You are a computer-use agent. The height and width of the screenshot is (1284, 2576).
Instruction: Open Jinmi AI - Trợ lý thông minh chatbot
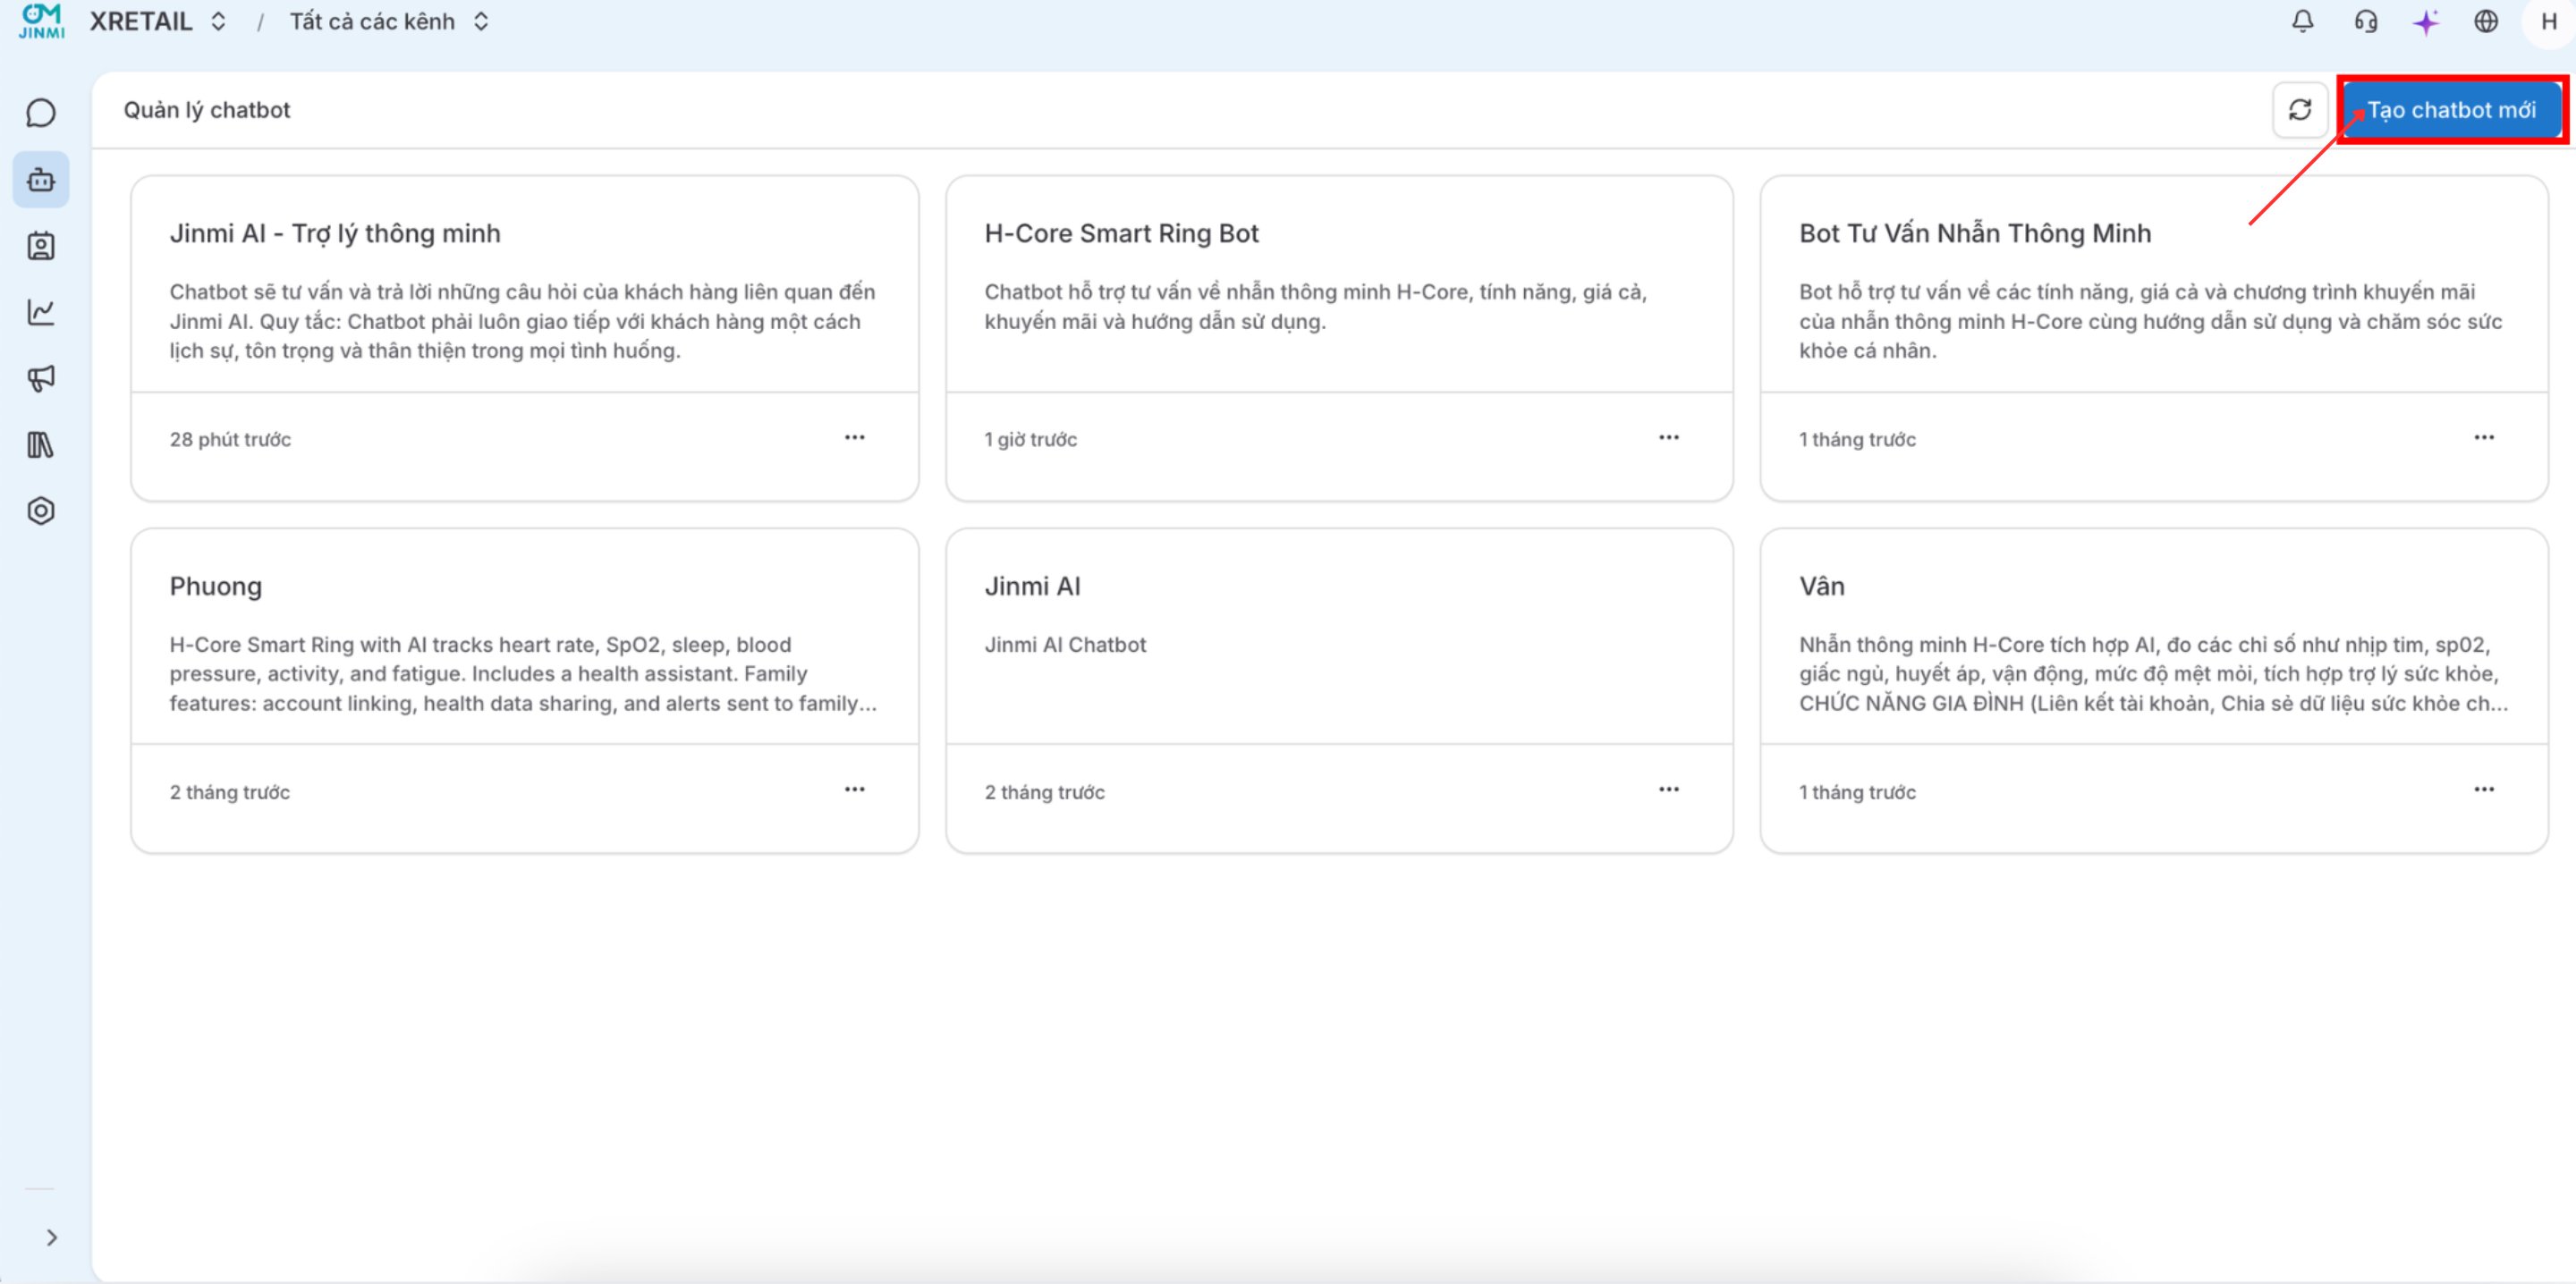click(524, 338)
